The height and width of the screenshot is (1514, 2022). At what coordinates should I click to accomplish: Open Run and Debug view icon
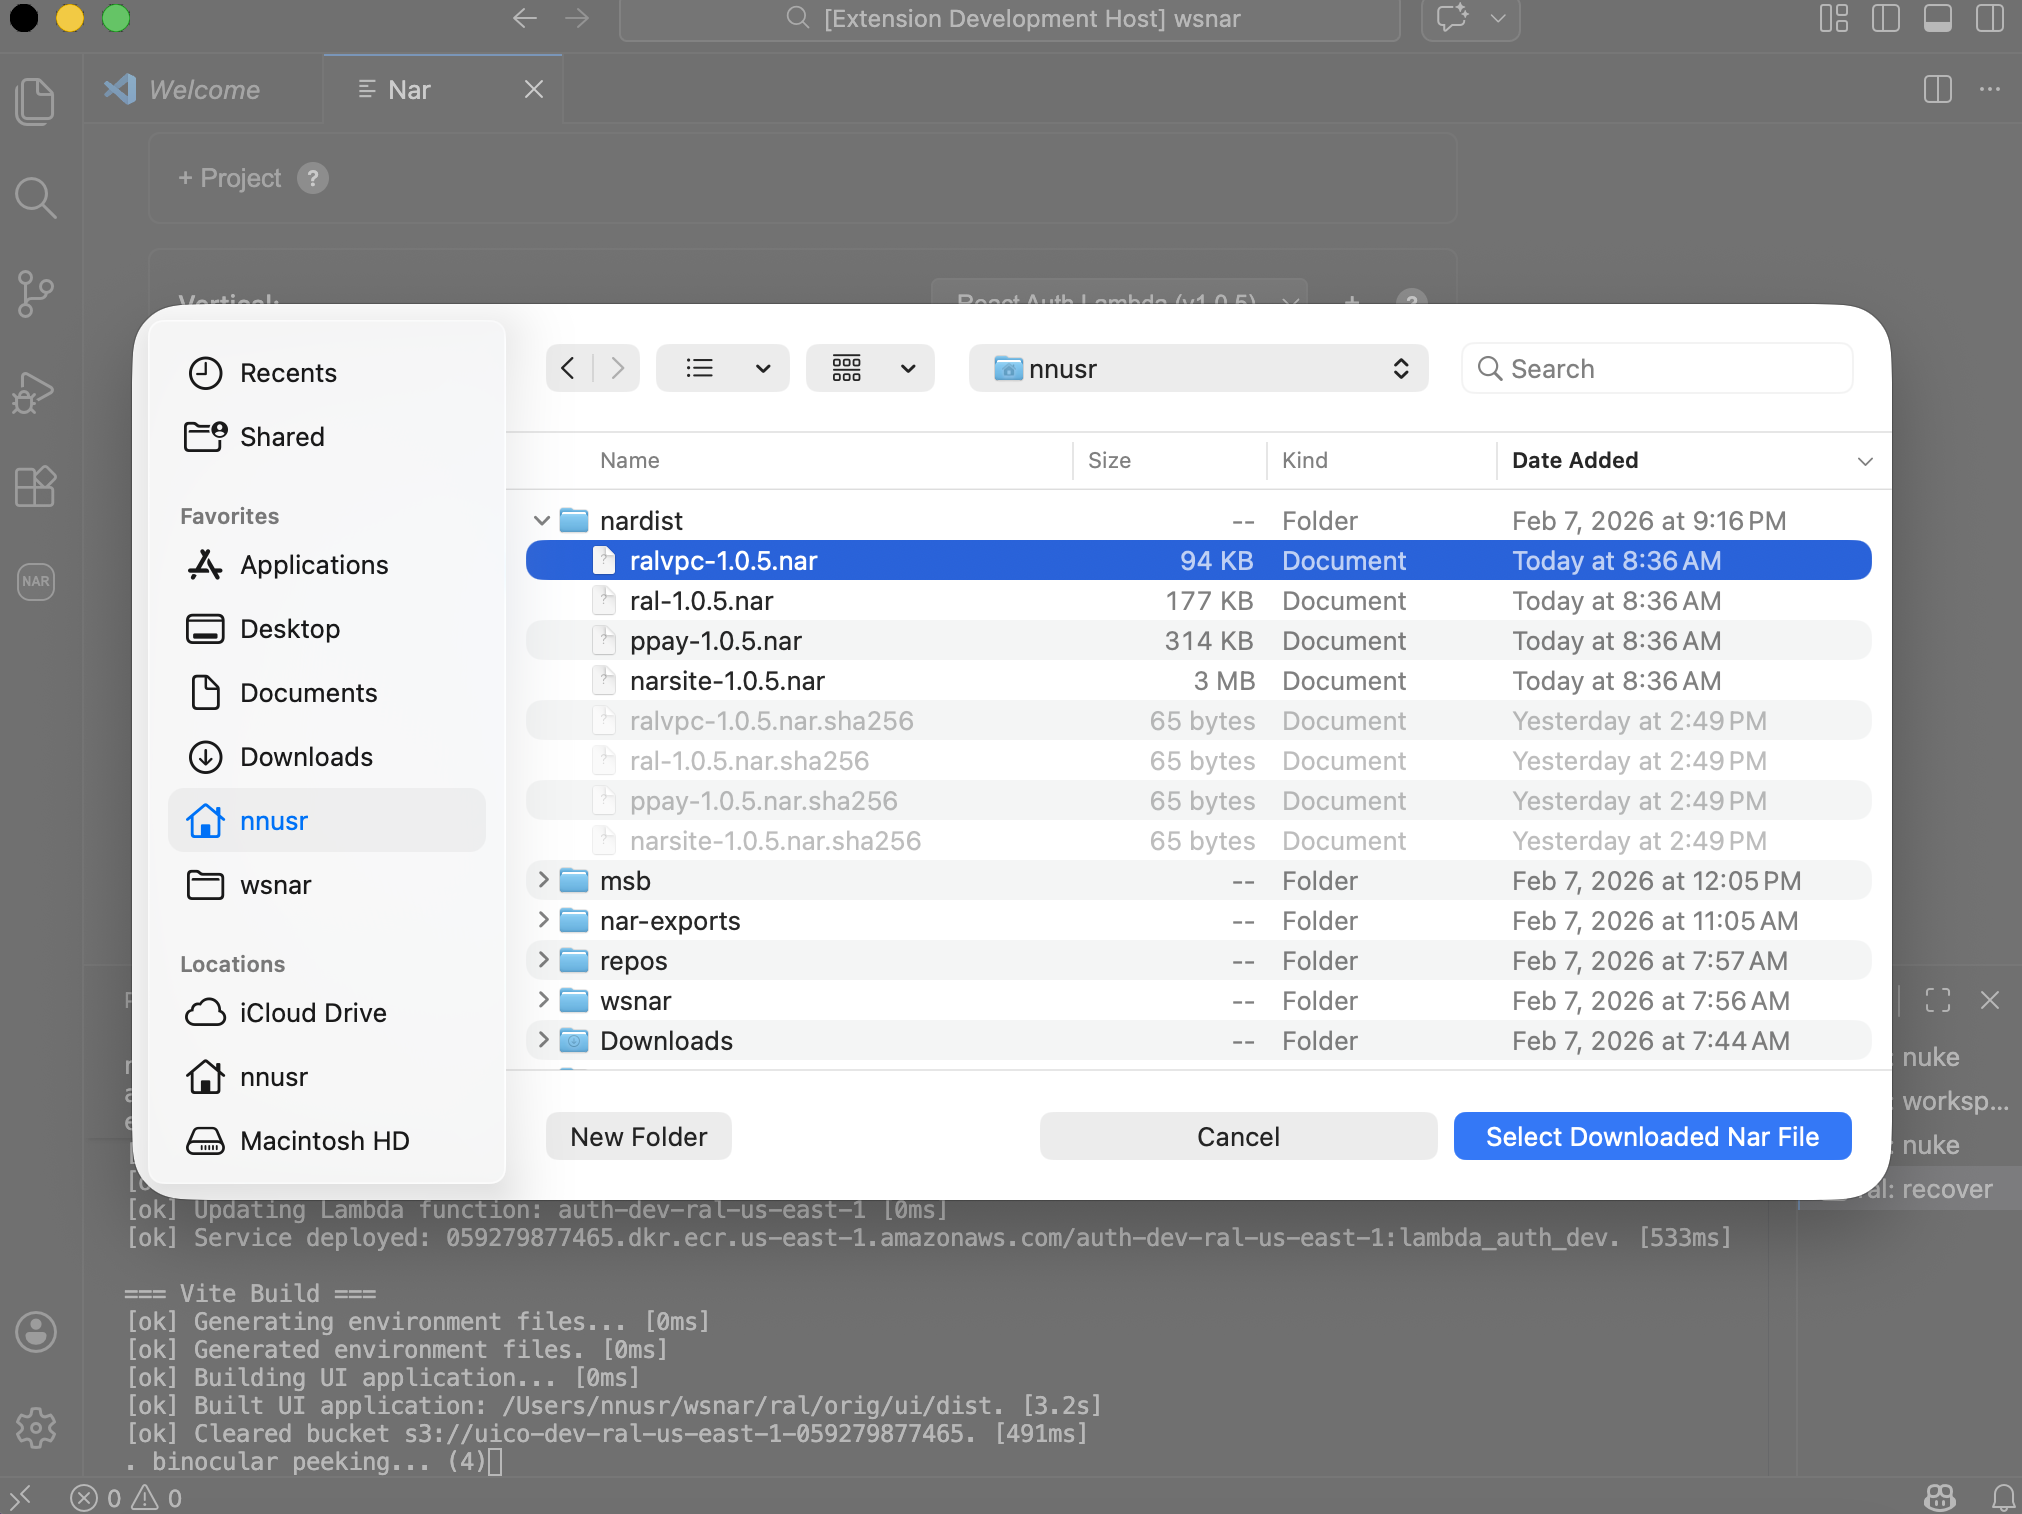click(35, 391)
